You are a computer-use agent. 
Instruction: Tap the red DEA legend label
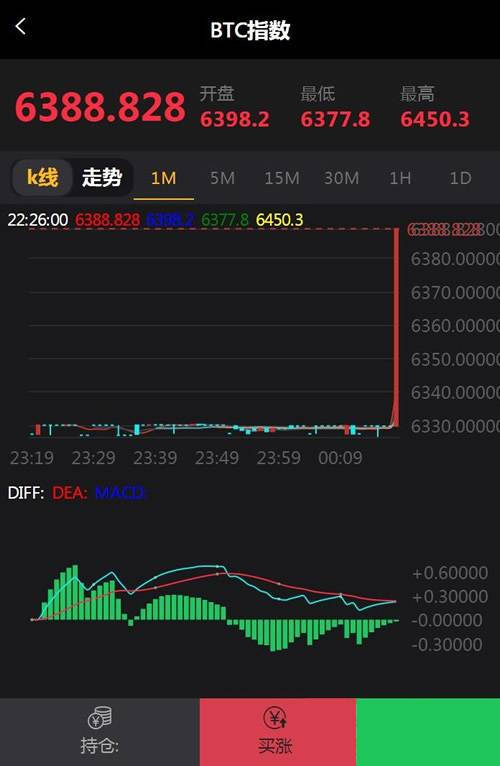[x=69, y=492]
